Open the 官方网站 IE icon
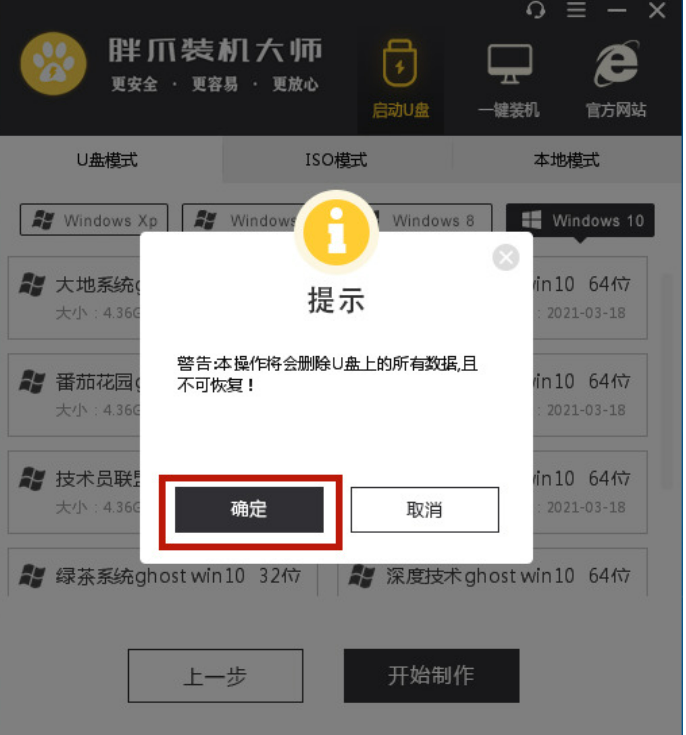 pyautogui.click(x=616, y=64)
